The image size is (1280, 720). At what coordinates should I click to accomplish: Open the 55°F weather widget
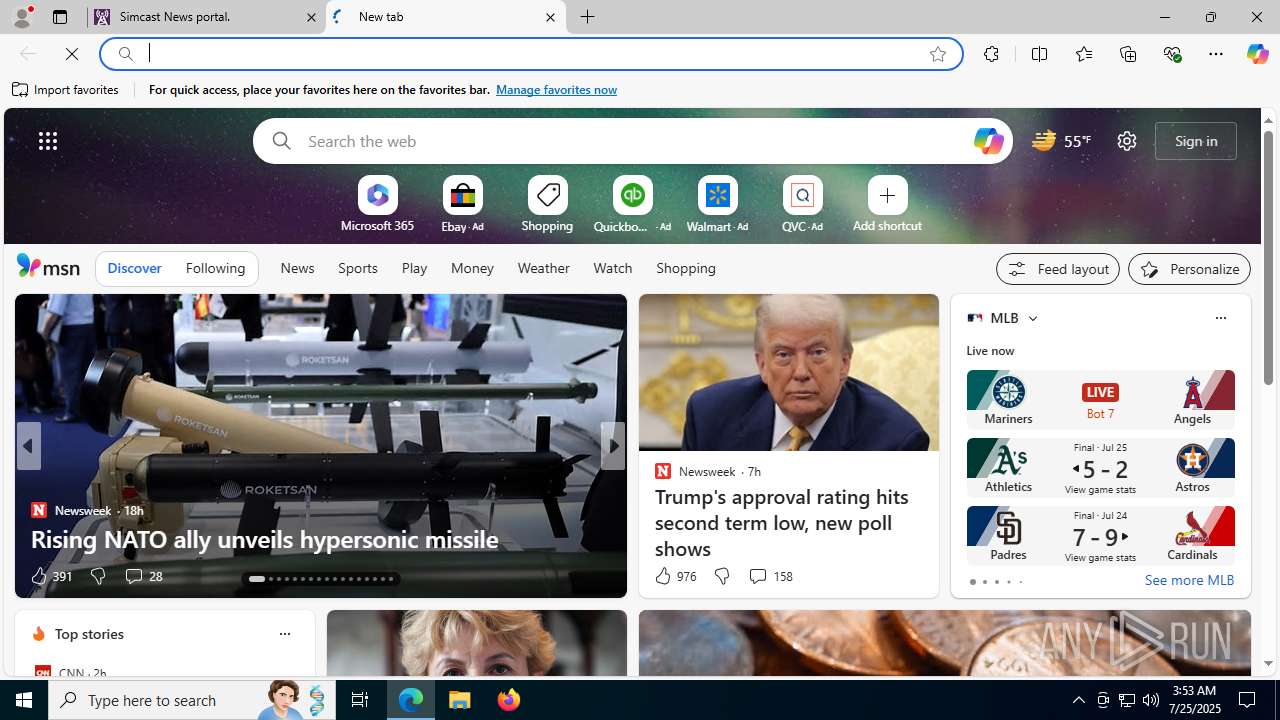1061,141
